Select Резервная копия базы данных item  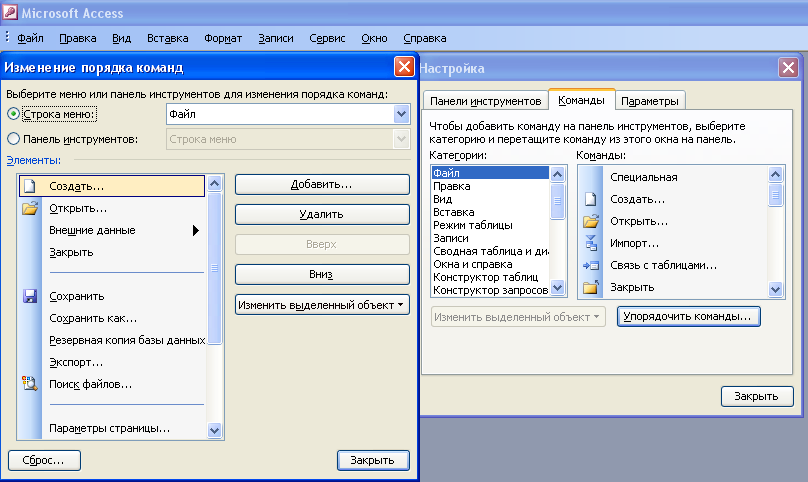(112, 340)
